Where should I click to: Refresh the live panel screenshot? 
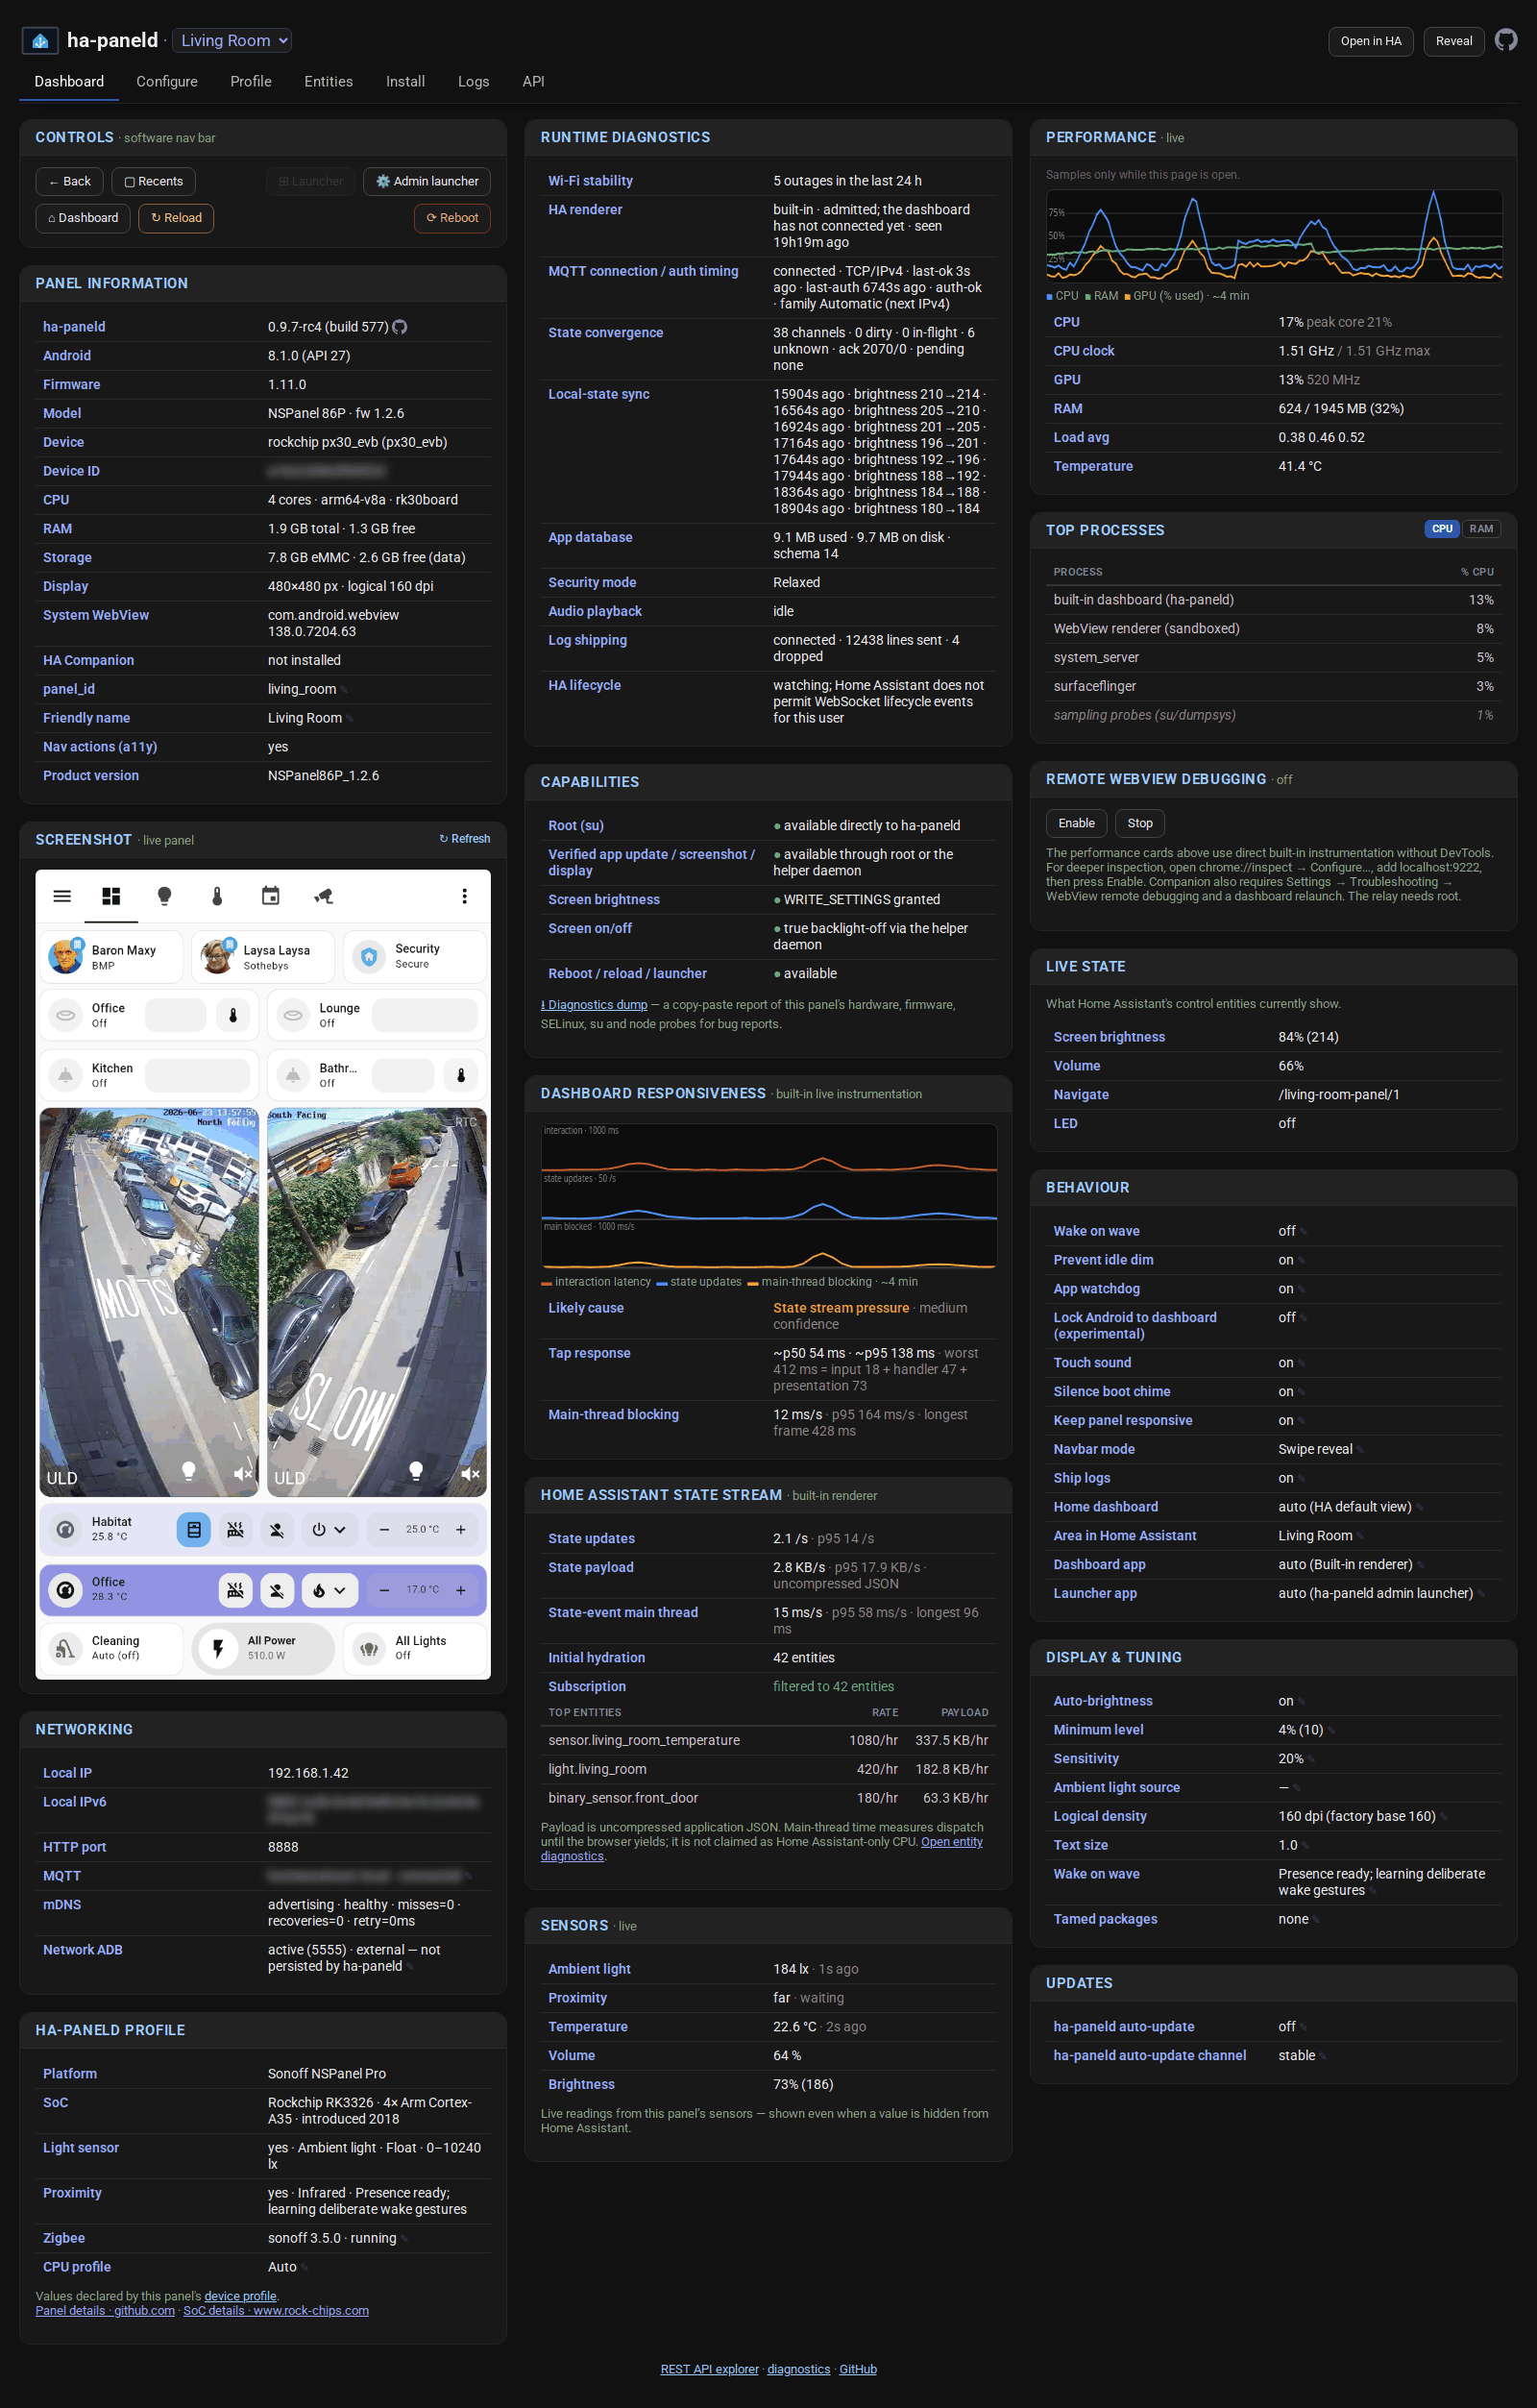pyautogui.click(x=465, y=839)
